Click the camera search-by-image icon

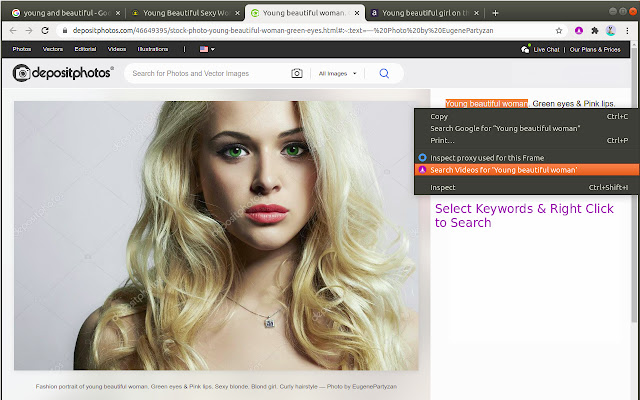[x=297, y=73]
